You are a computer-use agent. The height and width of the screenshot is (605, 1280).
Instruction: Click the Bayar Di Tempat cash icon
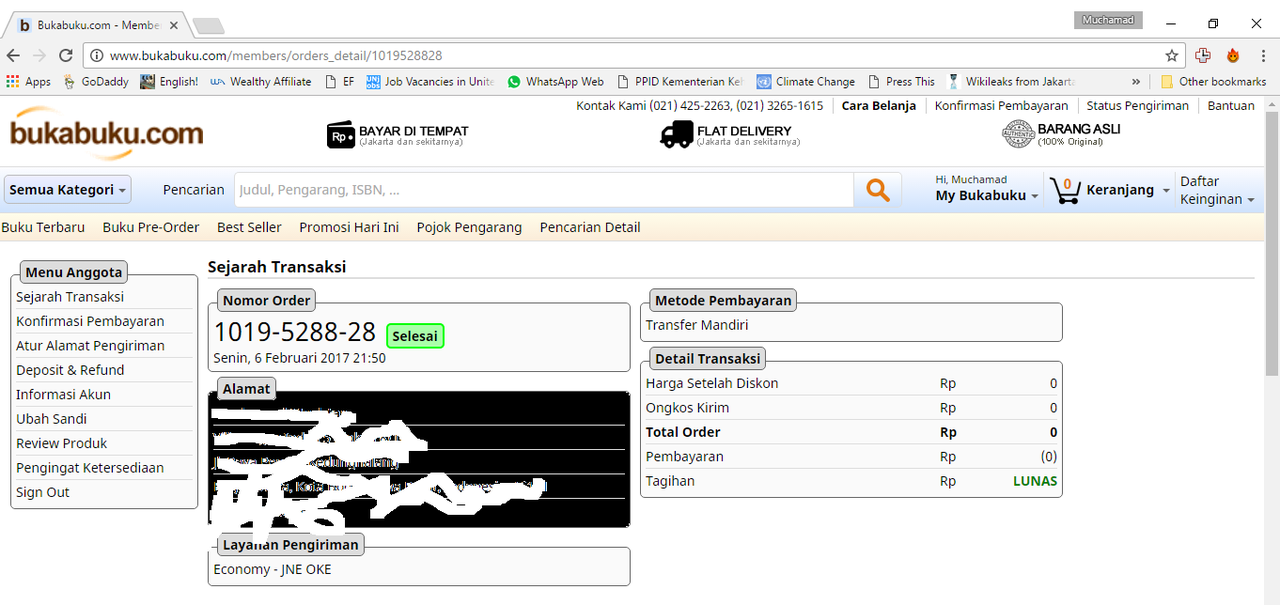pyautogui.click(x=341, y=135)
